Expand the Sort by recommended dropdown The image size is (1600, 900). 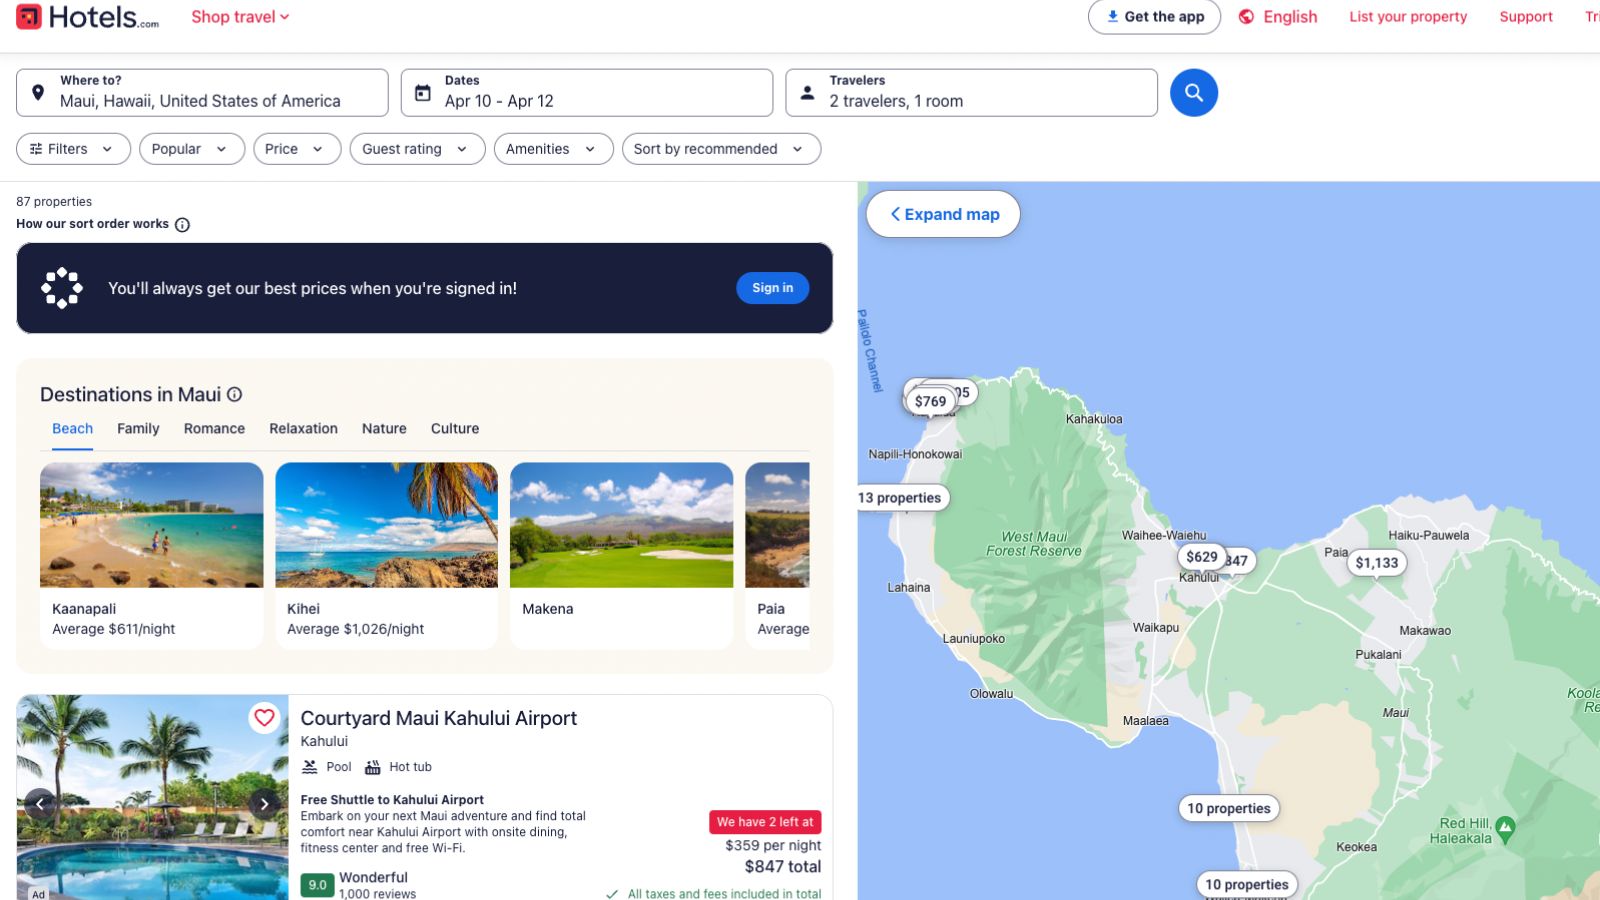click(x=720, y=148)
